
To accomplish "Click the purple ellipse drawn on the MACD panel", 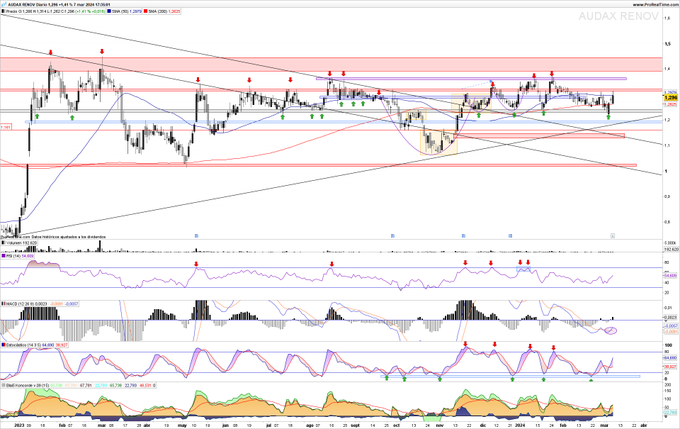I will click(x=611, y=331).
